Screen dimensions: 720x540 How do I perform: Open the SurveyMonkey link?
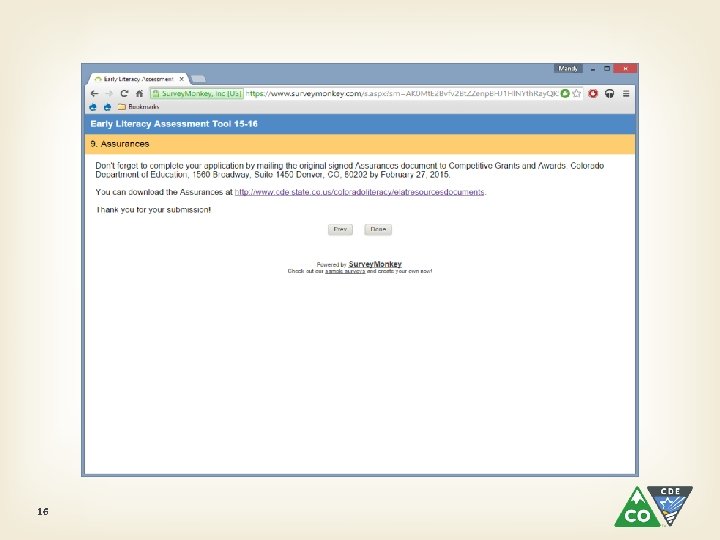tap(375, 264)
